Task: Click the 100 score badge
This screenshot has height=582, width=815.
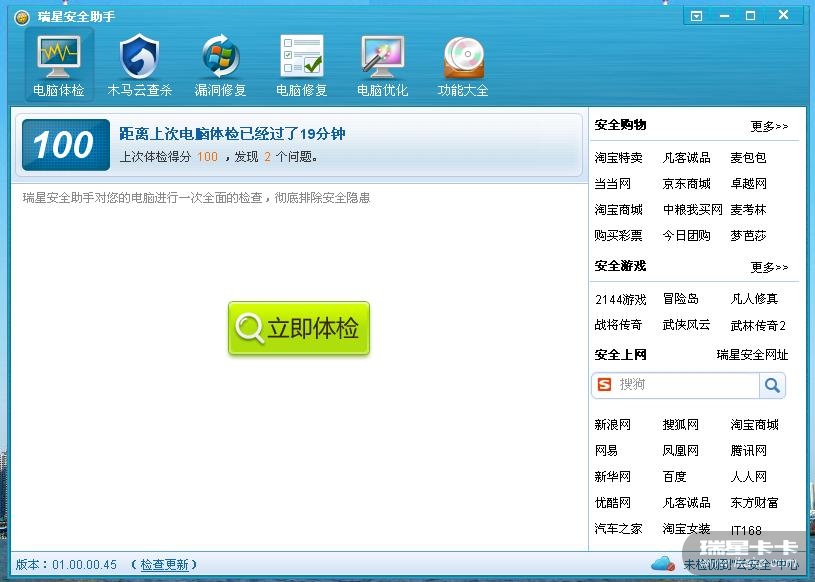Action: [66, 145]
